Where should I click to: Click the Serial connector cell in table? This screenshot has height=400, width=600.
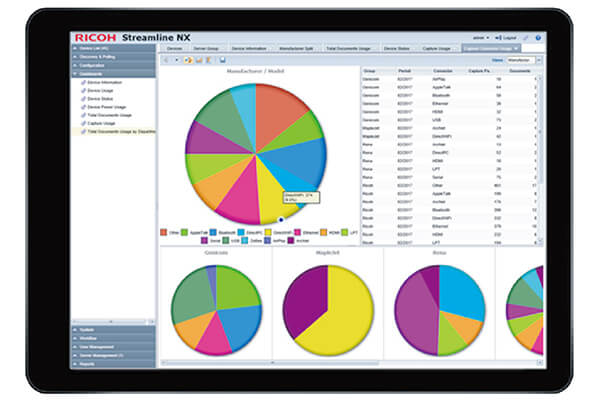(x=438, y=177)
